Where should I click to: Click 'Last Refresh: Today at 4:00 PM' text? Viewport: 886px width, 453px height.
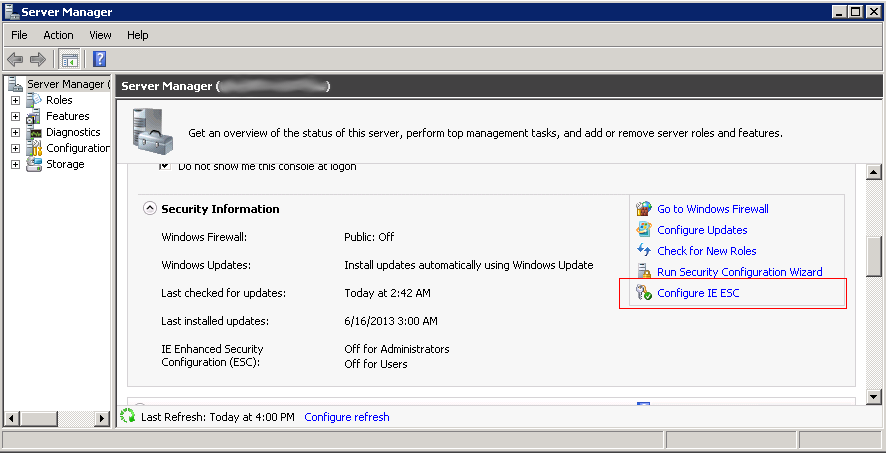click(x=218, y=417)
